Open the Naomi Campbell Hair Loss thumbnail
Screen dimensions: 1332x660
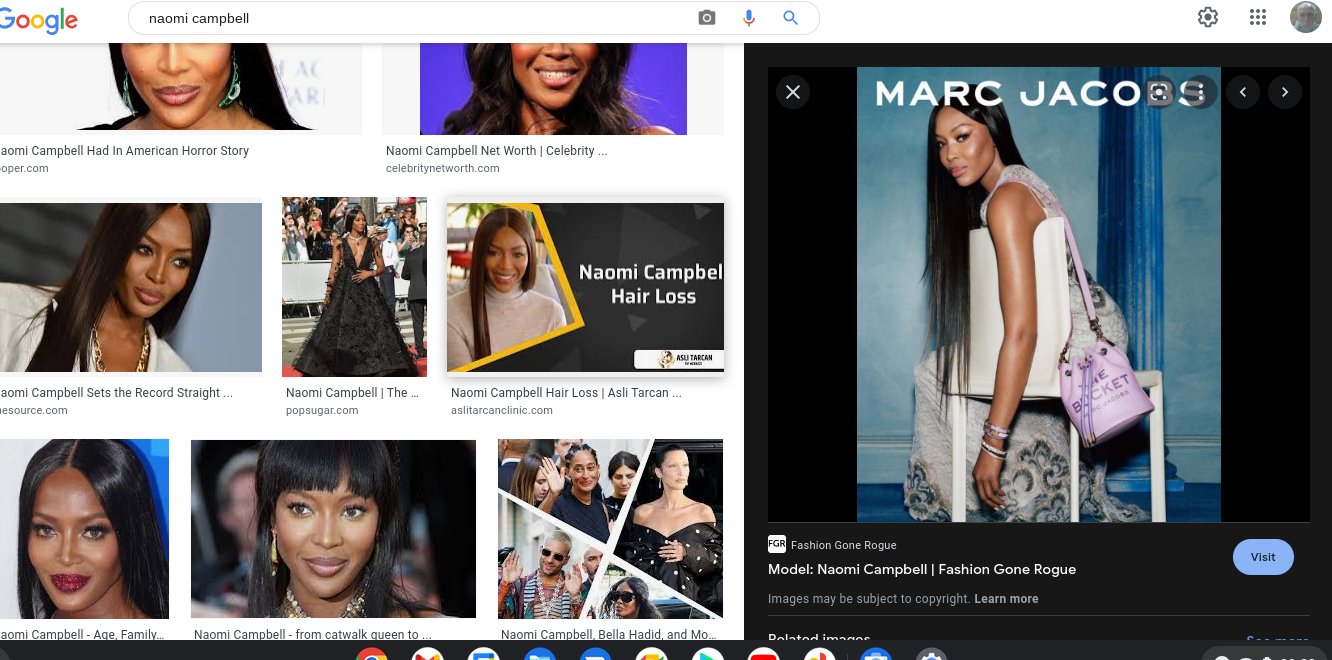click(x=585, y=288)
